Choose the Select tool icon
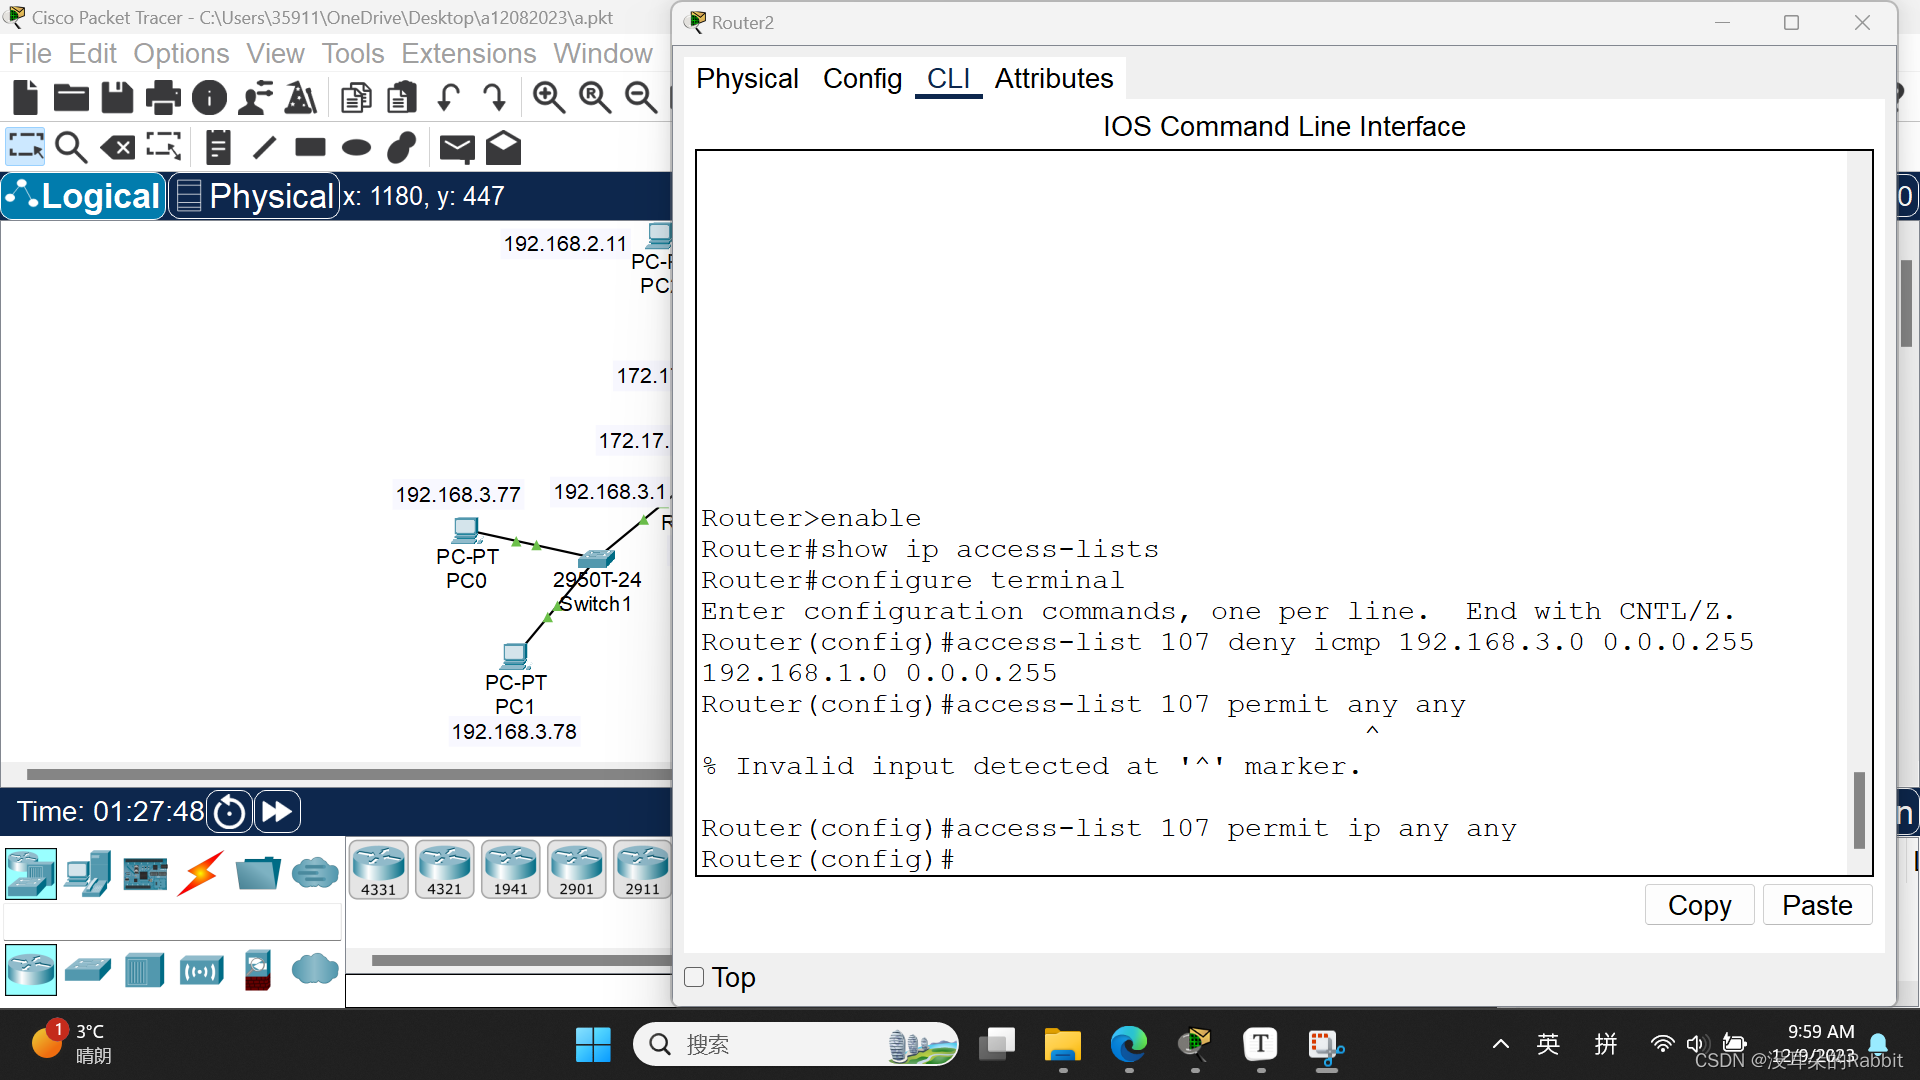Image resolution: width=1920 pixels, height=1080 pixels. [25, 147]
